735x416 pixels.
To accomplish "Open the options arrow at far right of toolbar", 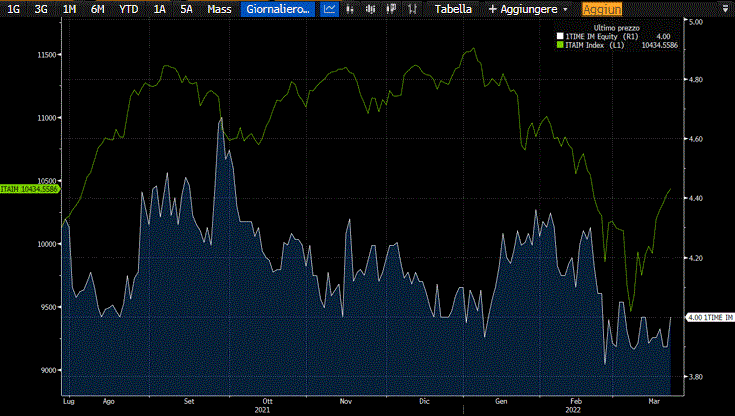I will pyautogui.click(x=725, y=9).
